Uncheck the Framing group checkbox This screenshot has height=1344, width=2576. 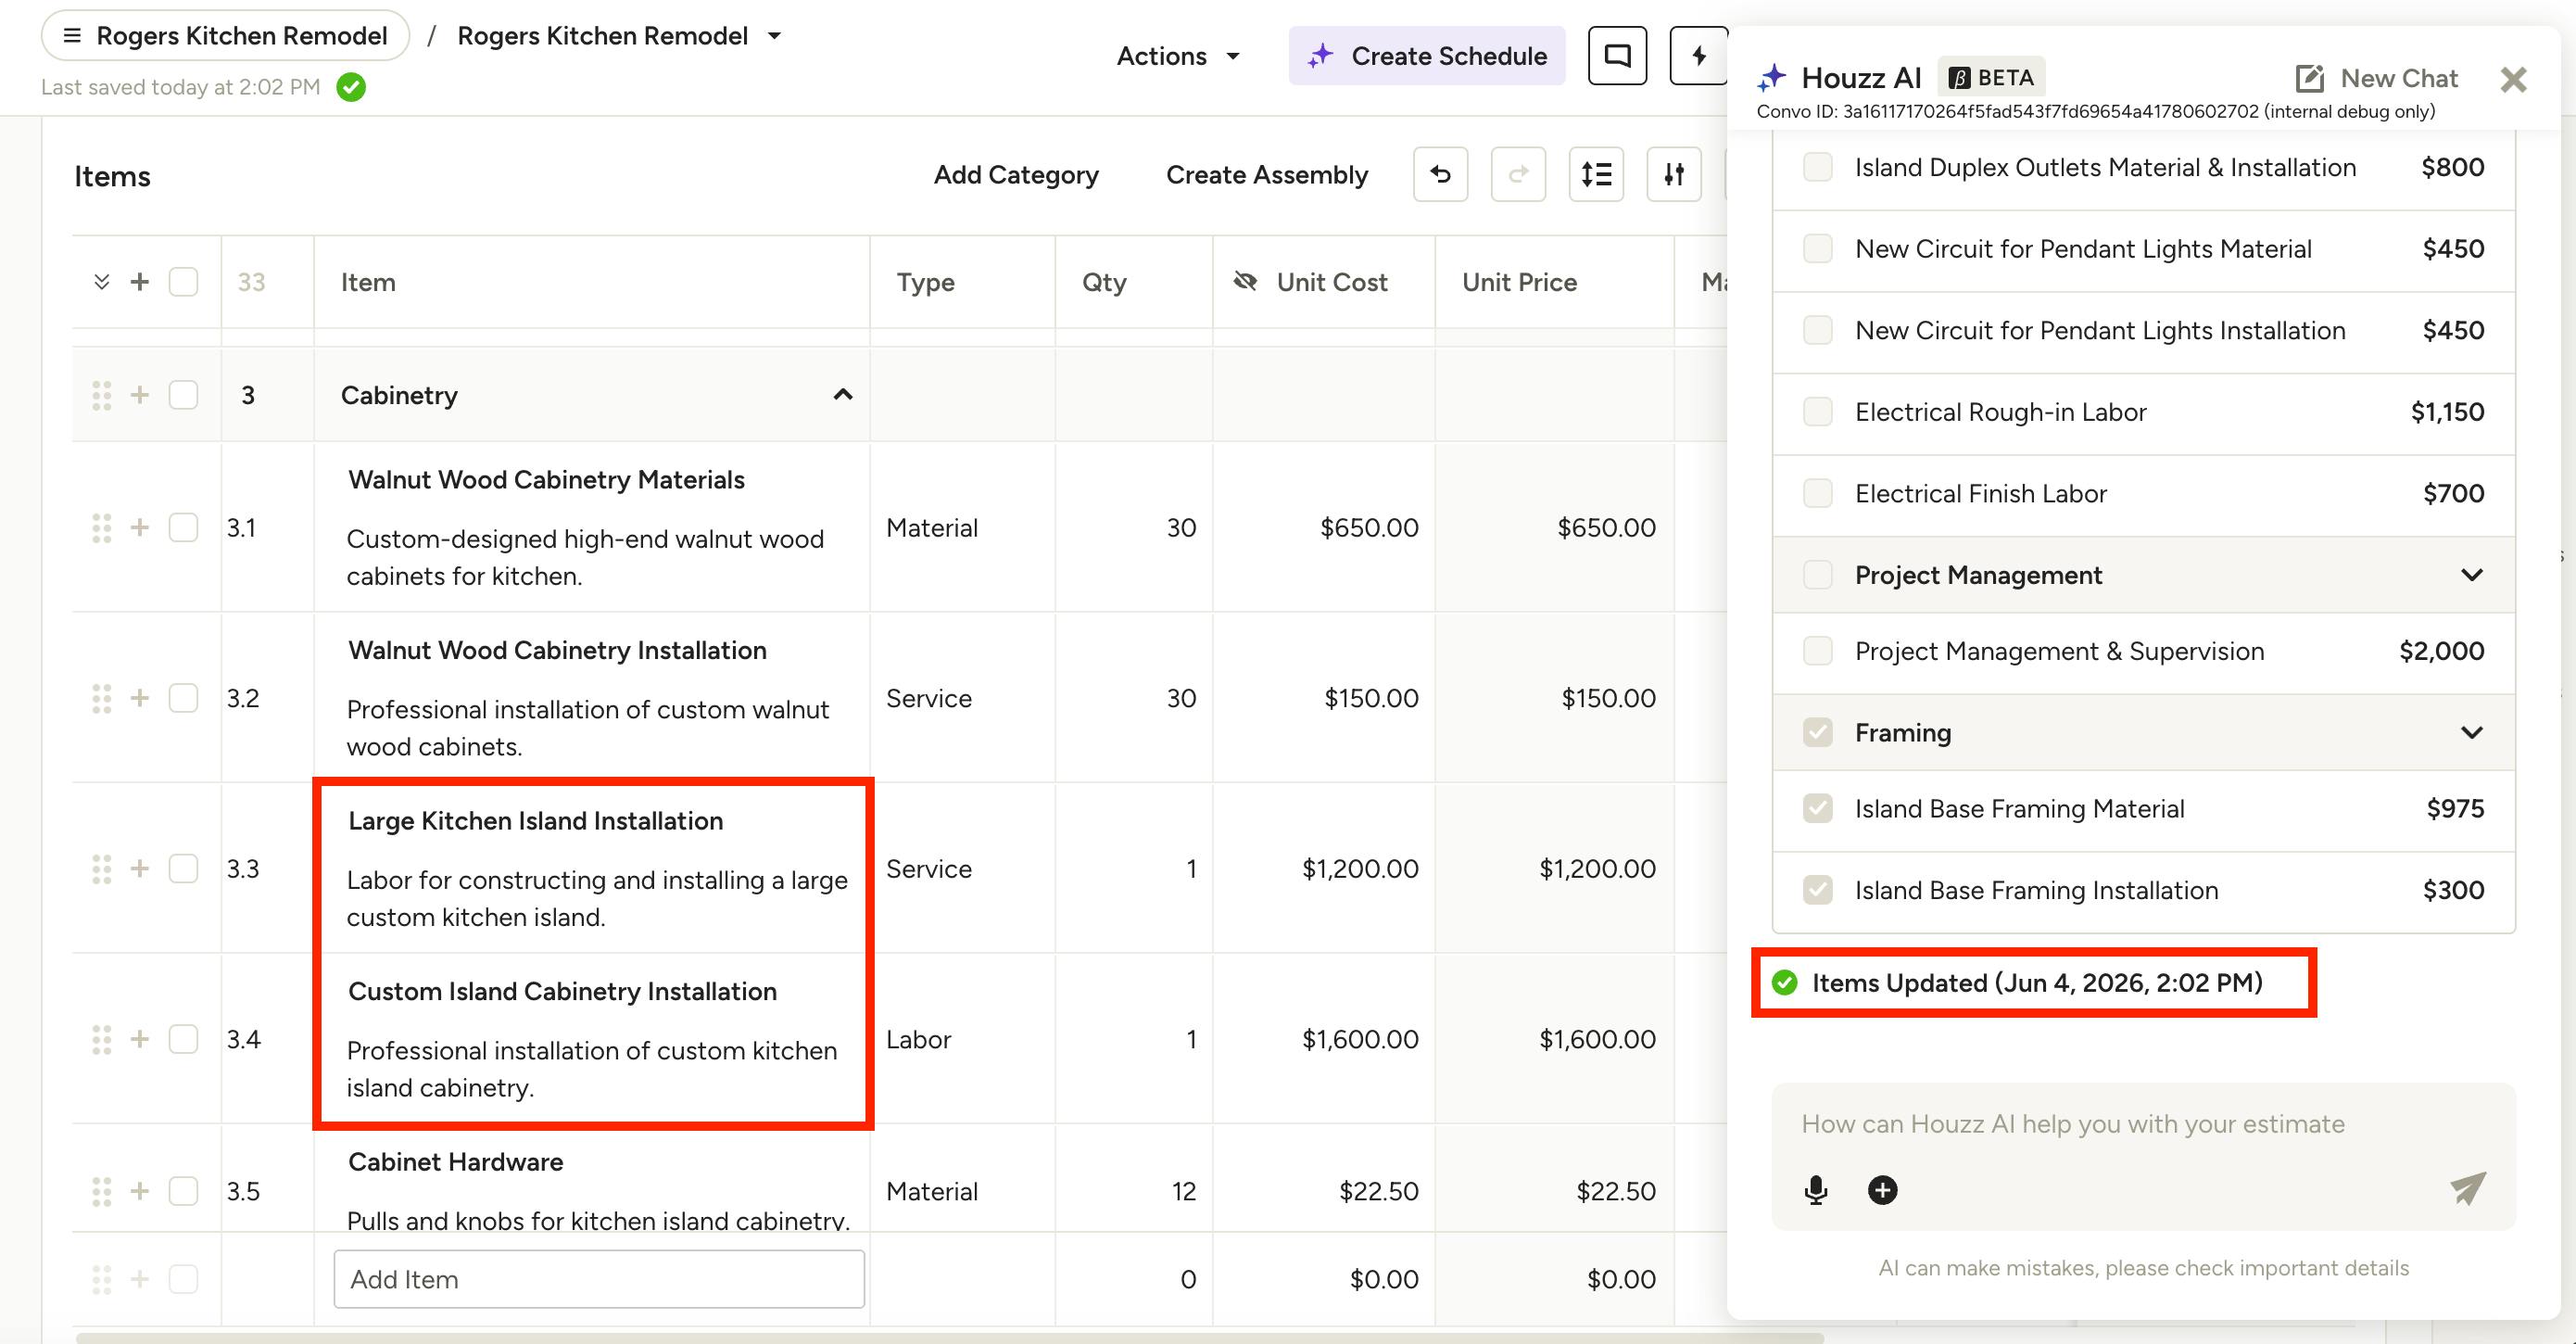coord(1817,733)
